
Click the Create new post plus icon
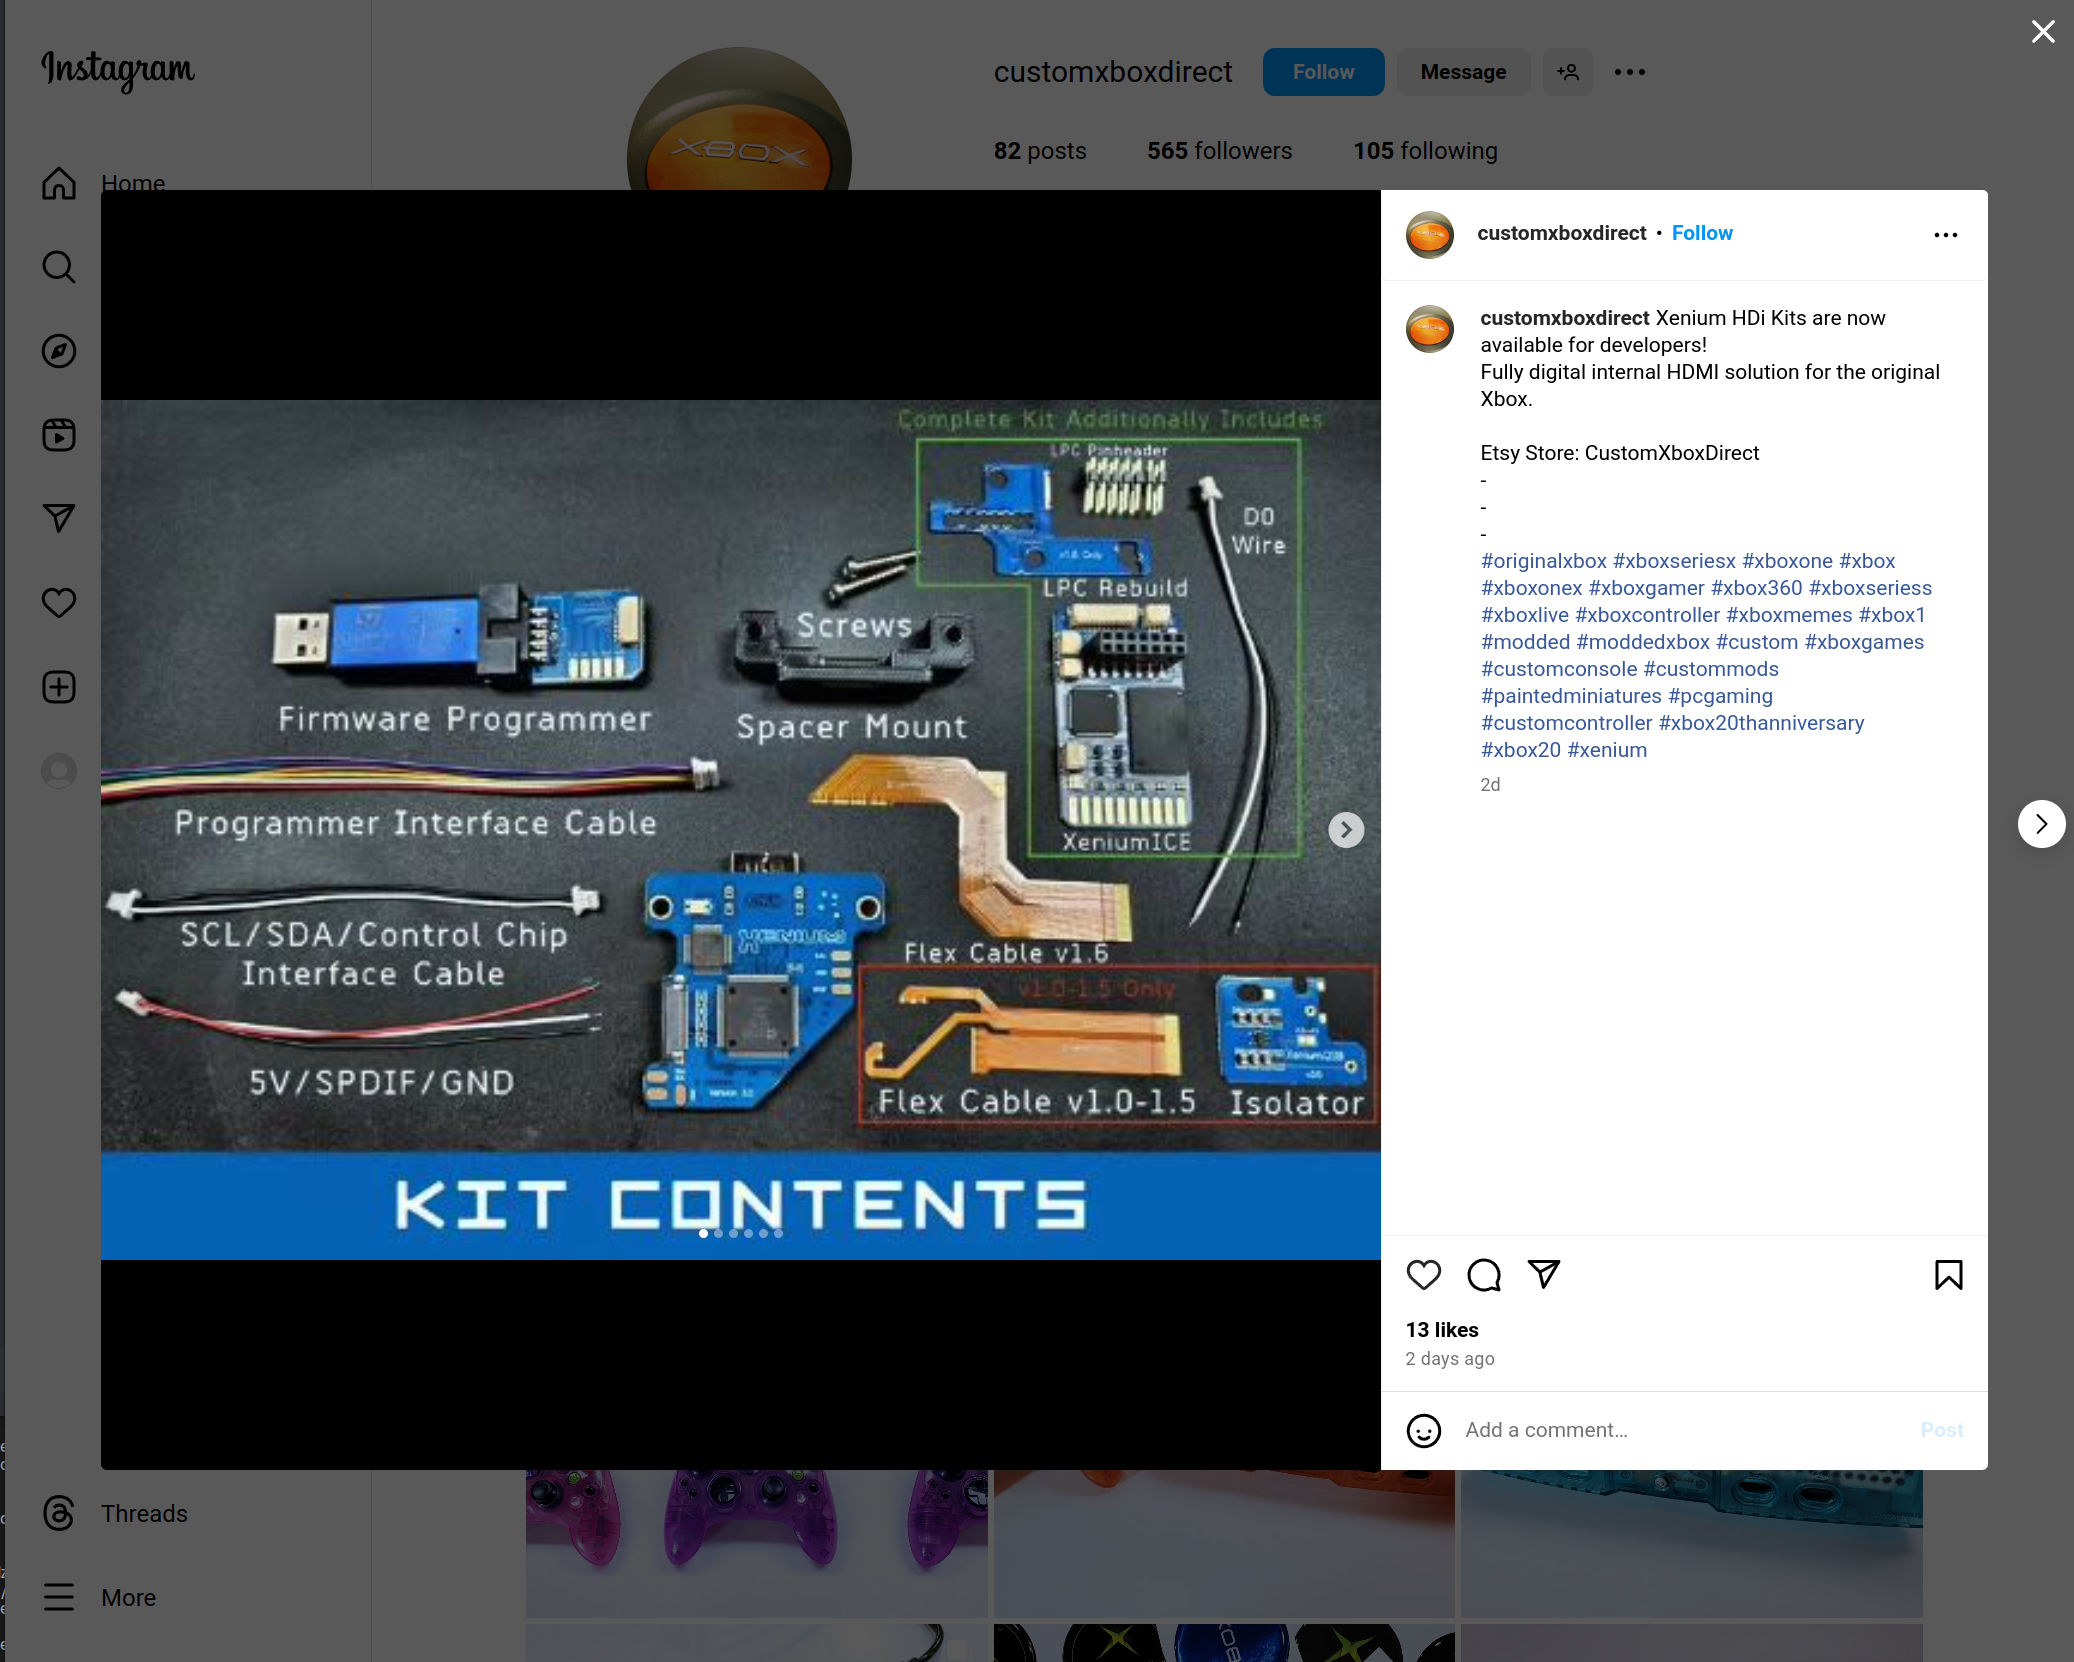(59, 687)
